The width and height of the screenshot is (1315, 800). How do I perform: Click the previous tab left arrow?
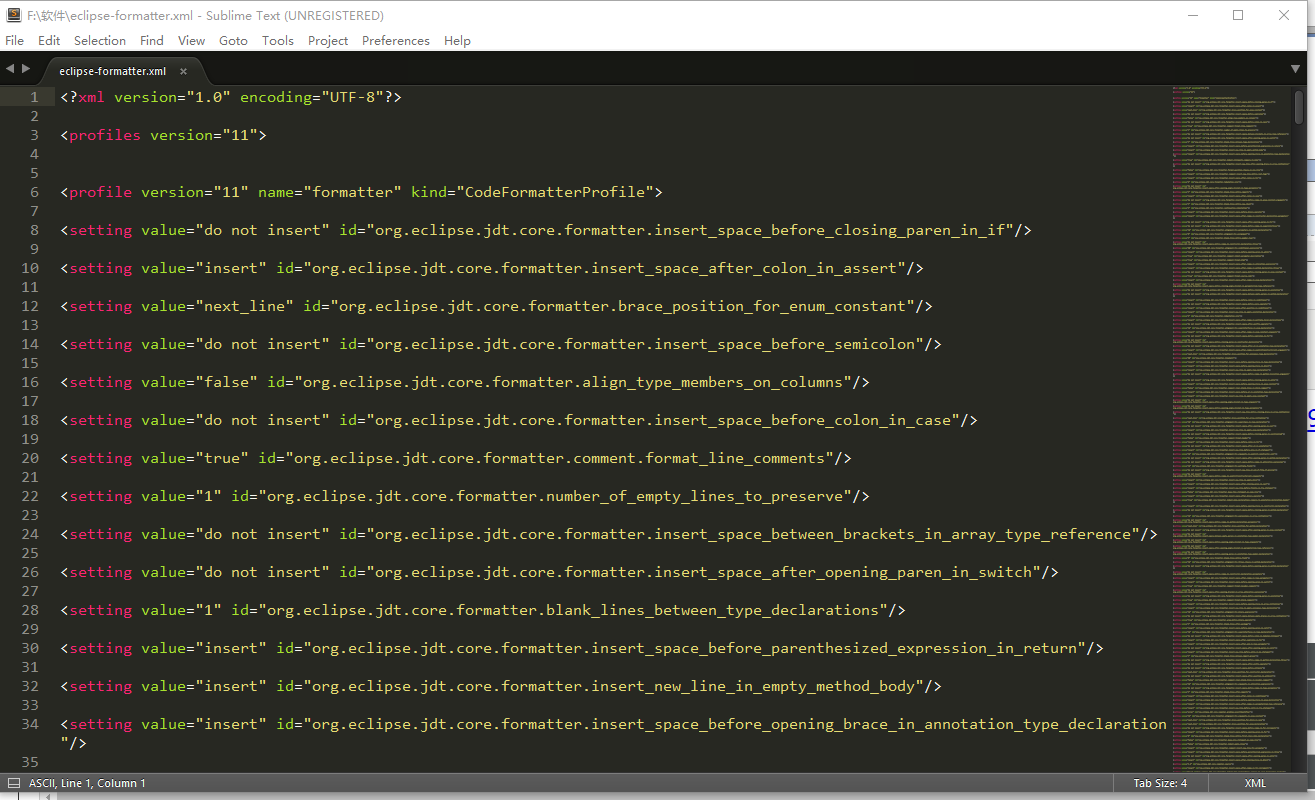pyautogui.click(x=10, y=69)
